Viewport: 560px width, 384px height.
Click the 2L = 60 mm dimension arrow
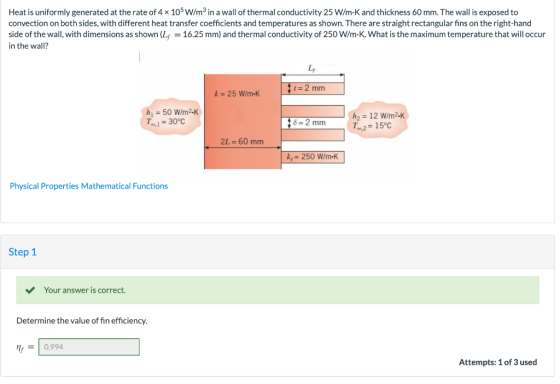tap(242, 147)
